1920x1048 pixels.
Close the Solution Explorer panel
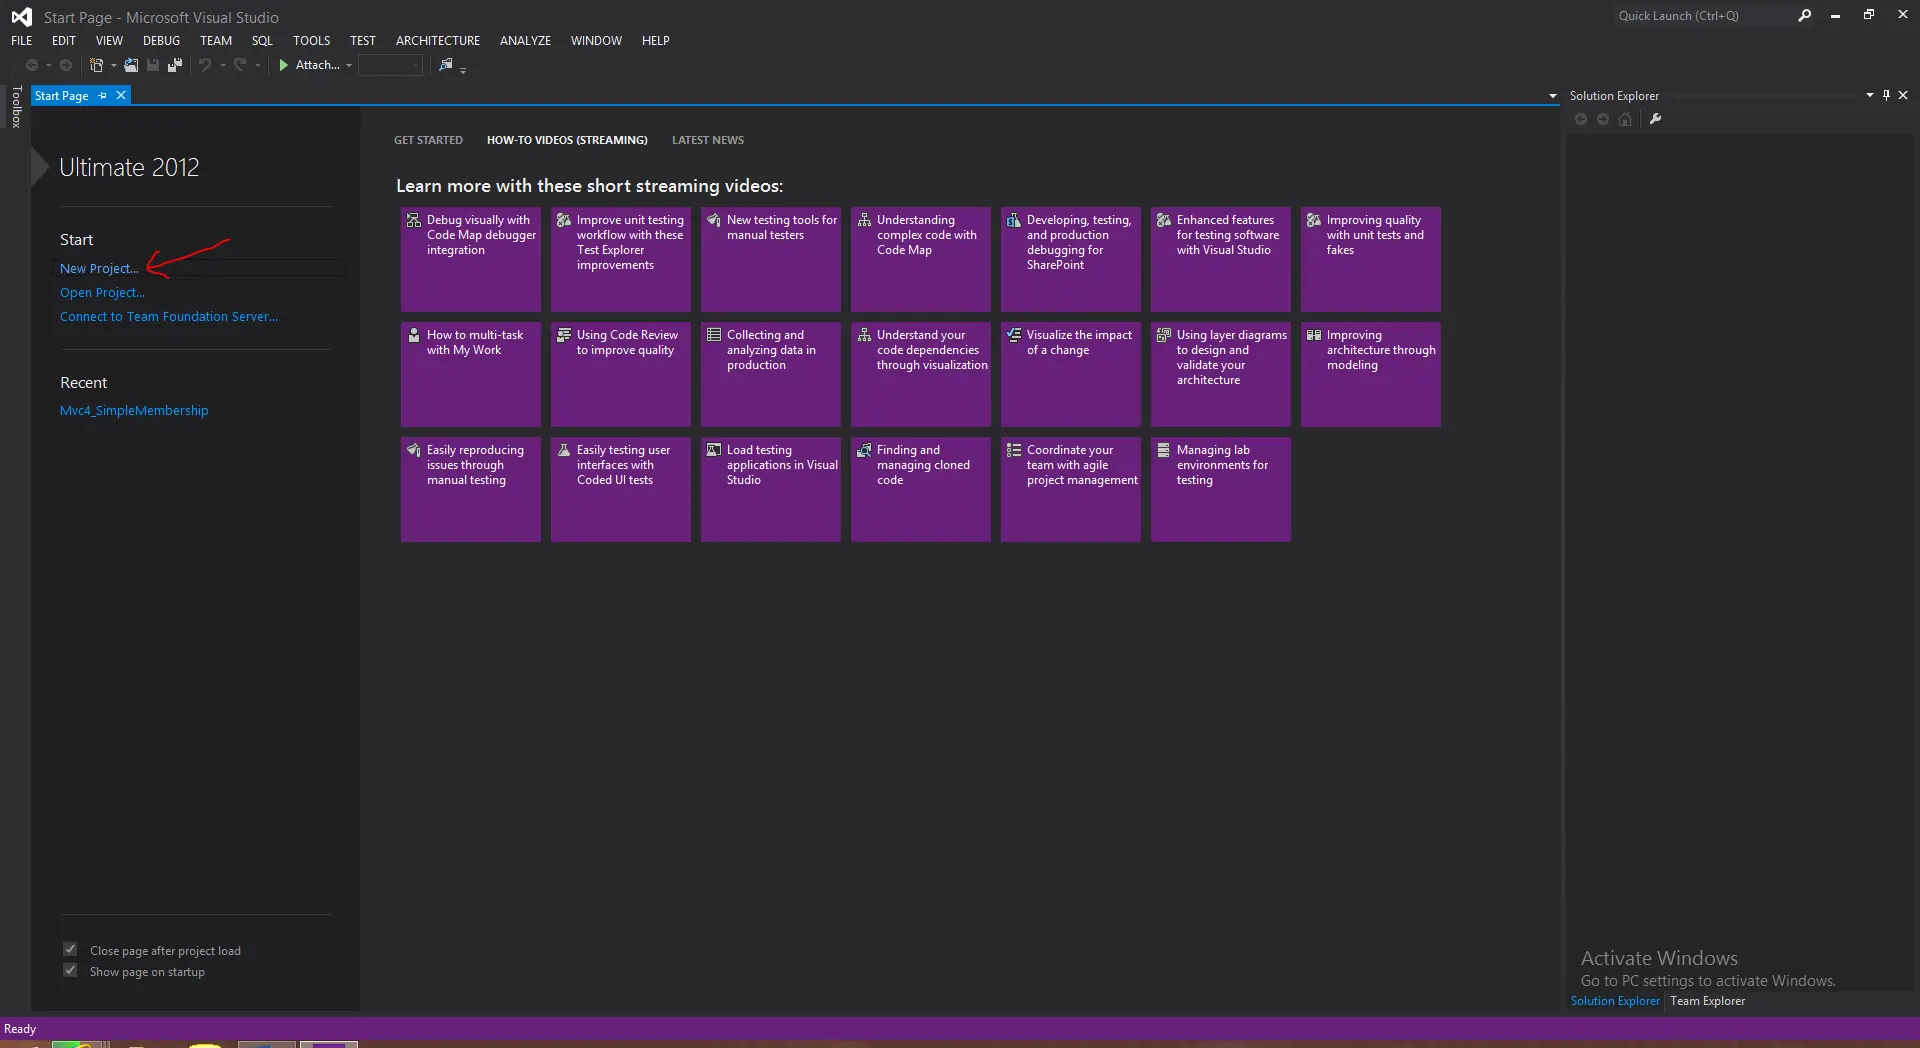(1903, 95)
